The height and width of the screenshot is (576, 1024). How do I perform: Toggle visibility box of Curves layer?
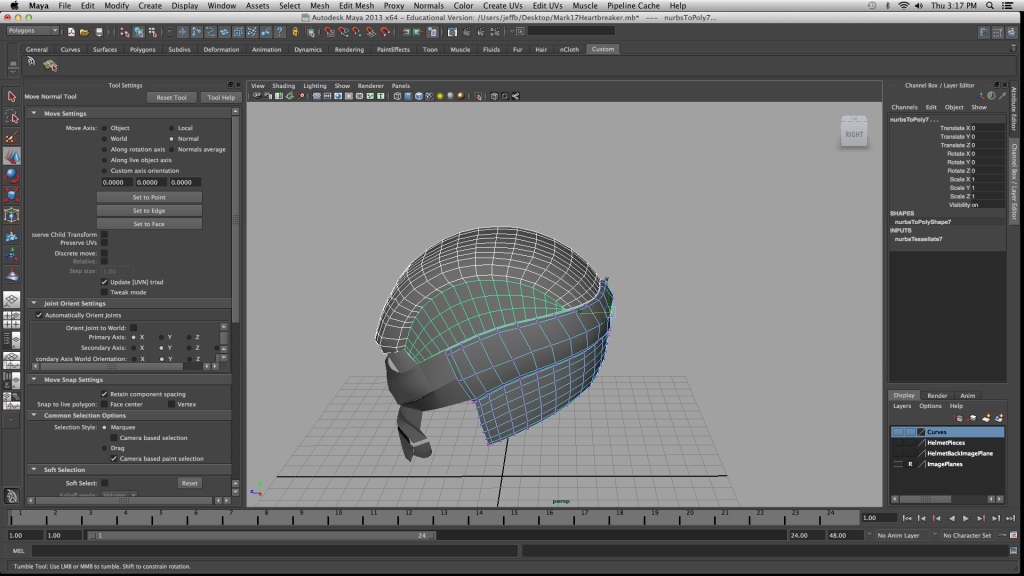click(x=898, y=432)
